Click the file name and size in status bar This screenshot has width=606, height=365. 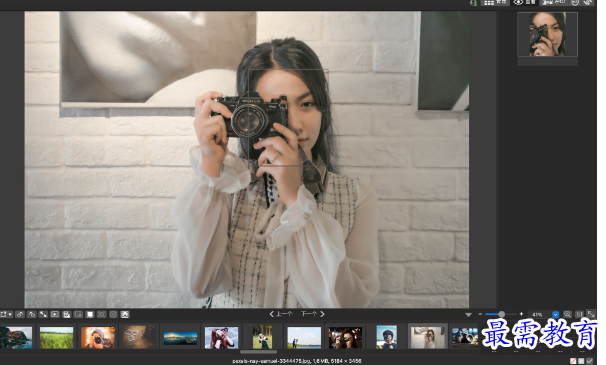(x=297, y=361)
